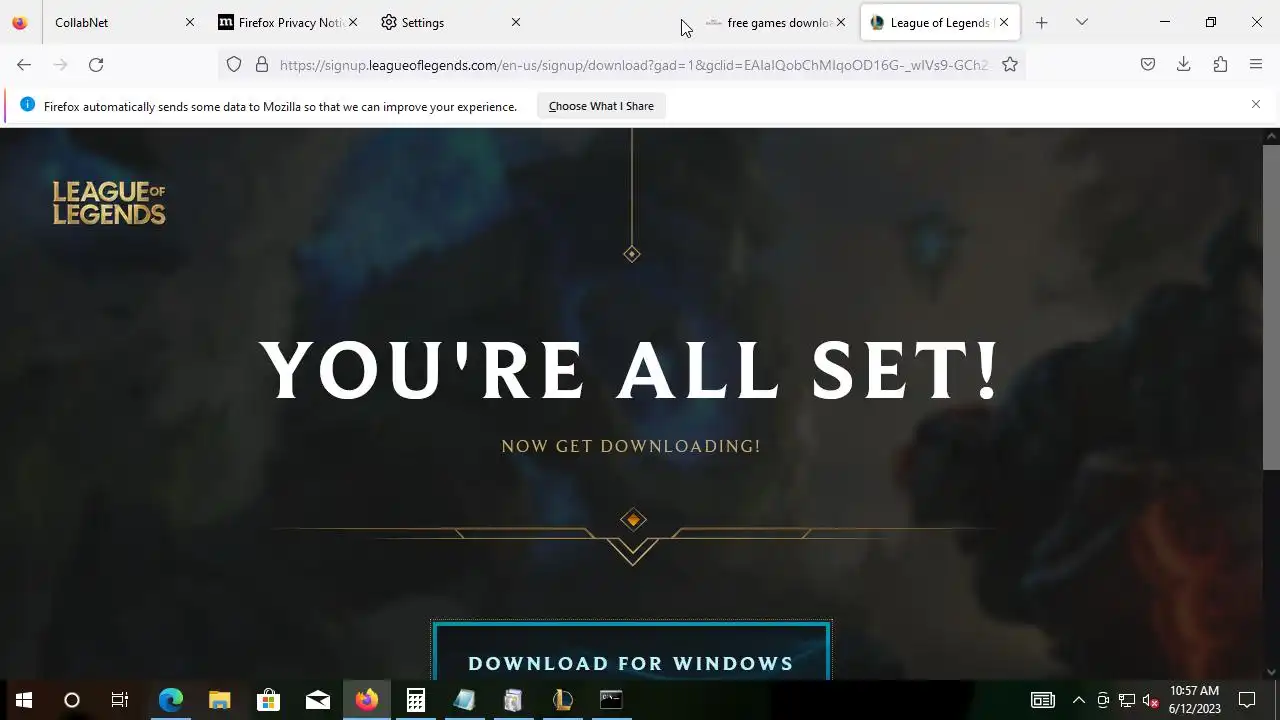Viewport: 1280px width, 720px height.
Task: Launch Microsoft Edge from taskbar
Action: [x=171, y=700]
